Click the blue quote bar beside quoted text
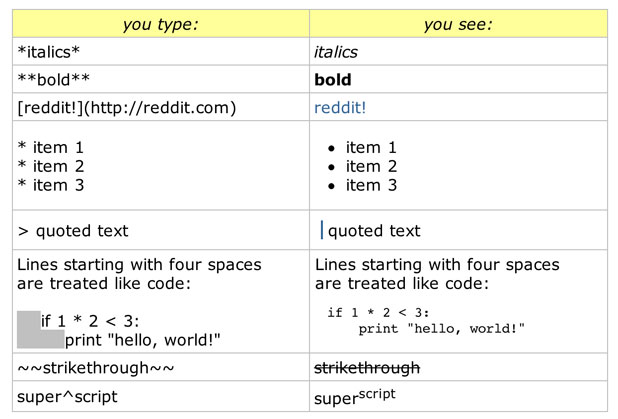Image resolution: width=618 pixels, height=419 pixels. (x=322, y=230)
